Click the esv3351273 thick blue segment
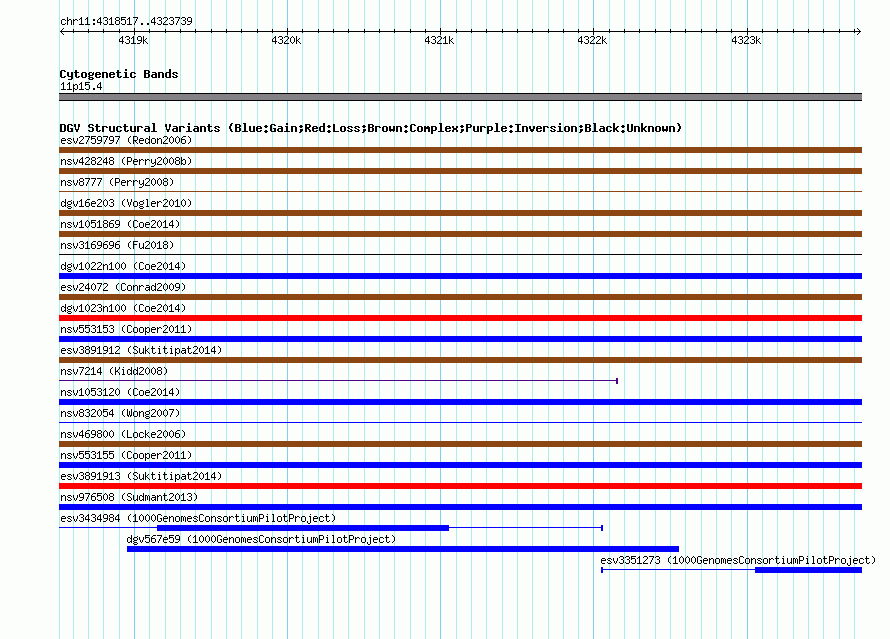Screen dimensions: 890x639 pos(808,570)
